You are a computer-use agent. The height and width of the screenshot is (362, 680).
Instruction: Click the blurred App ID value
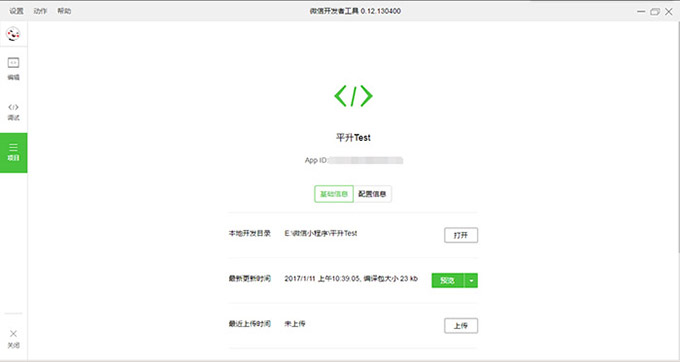tap(366, 160)
